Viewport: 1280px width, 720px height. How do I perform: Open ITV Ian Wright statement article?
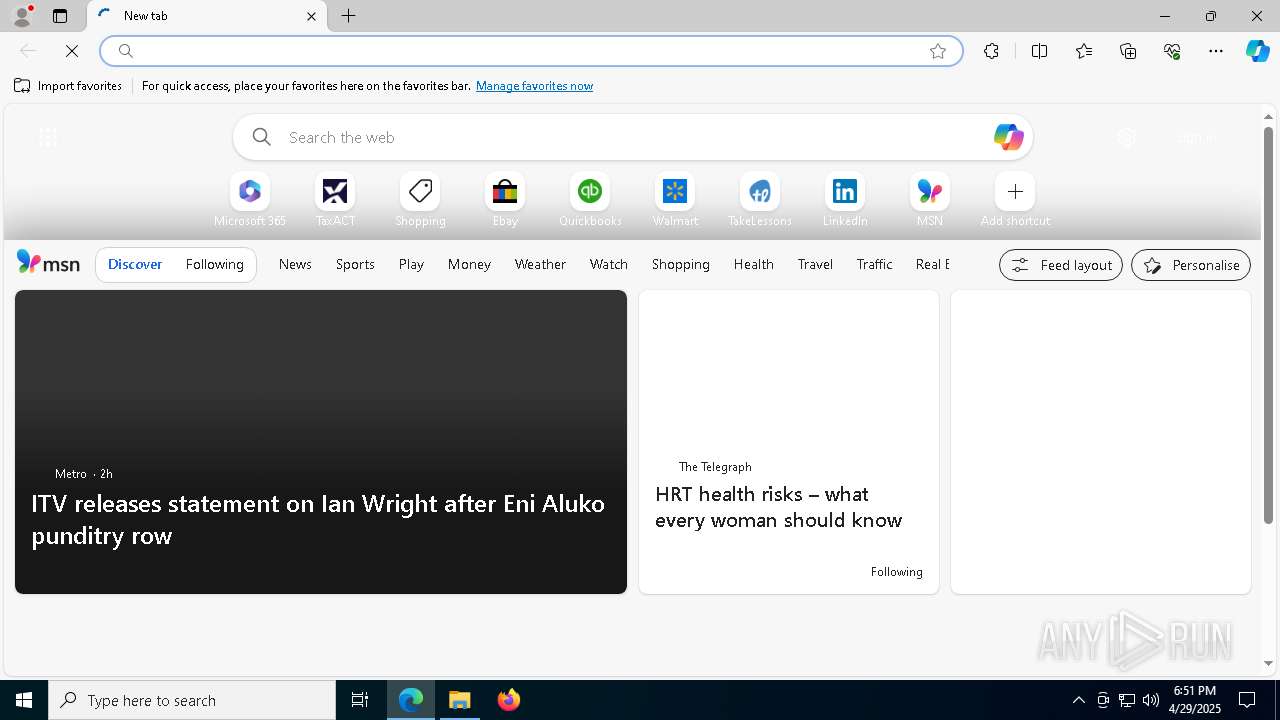318,519
